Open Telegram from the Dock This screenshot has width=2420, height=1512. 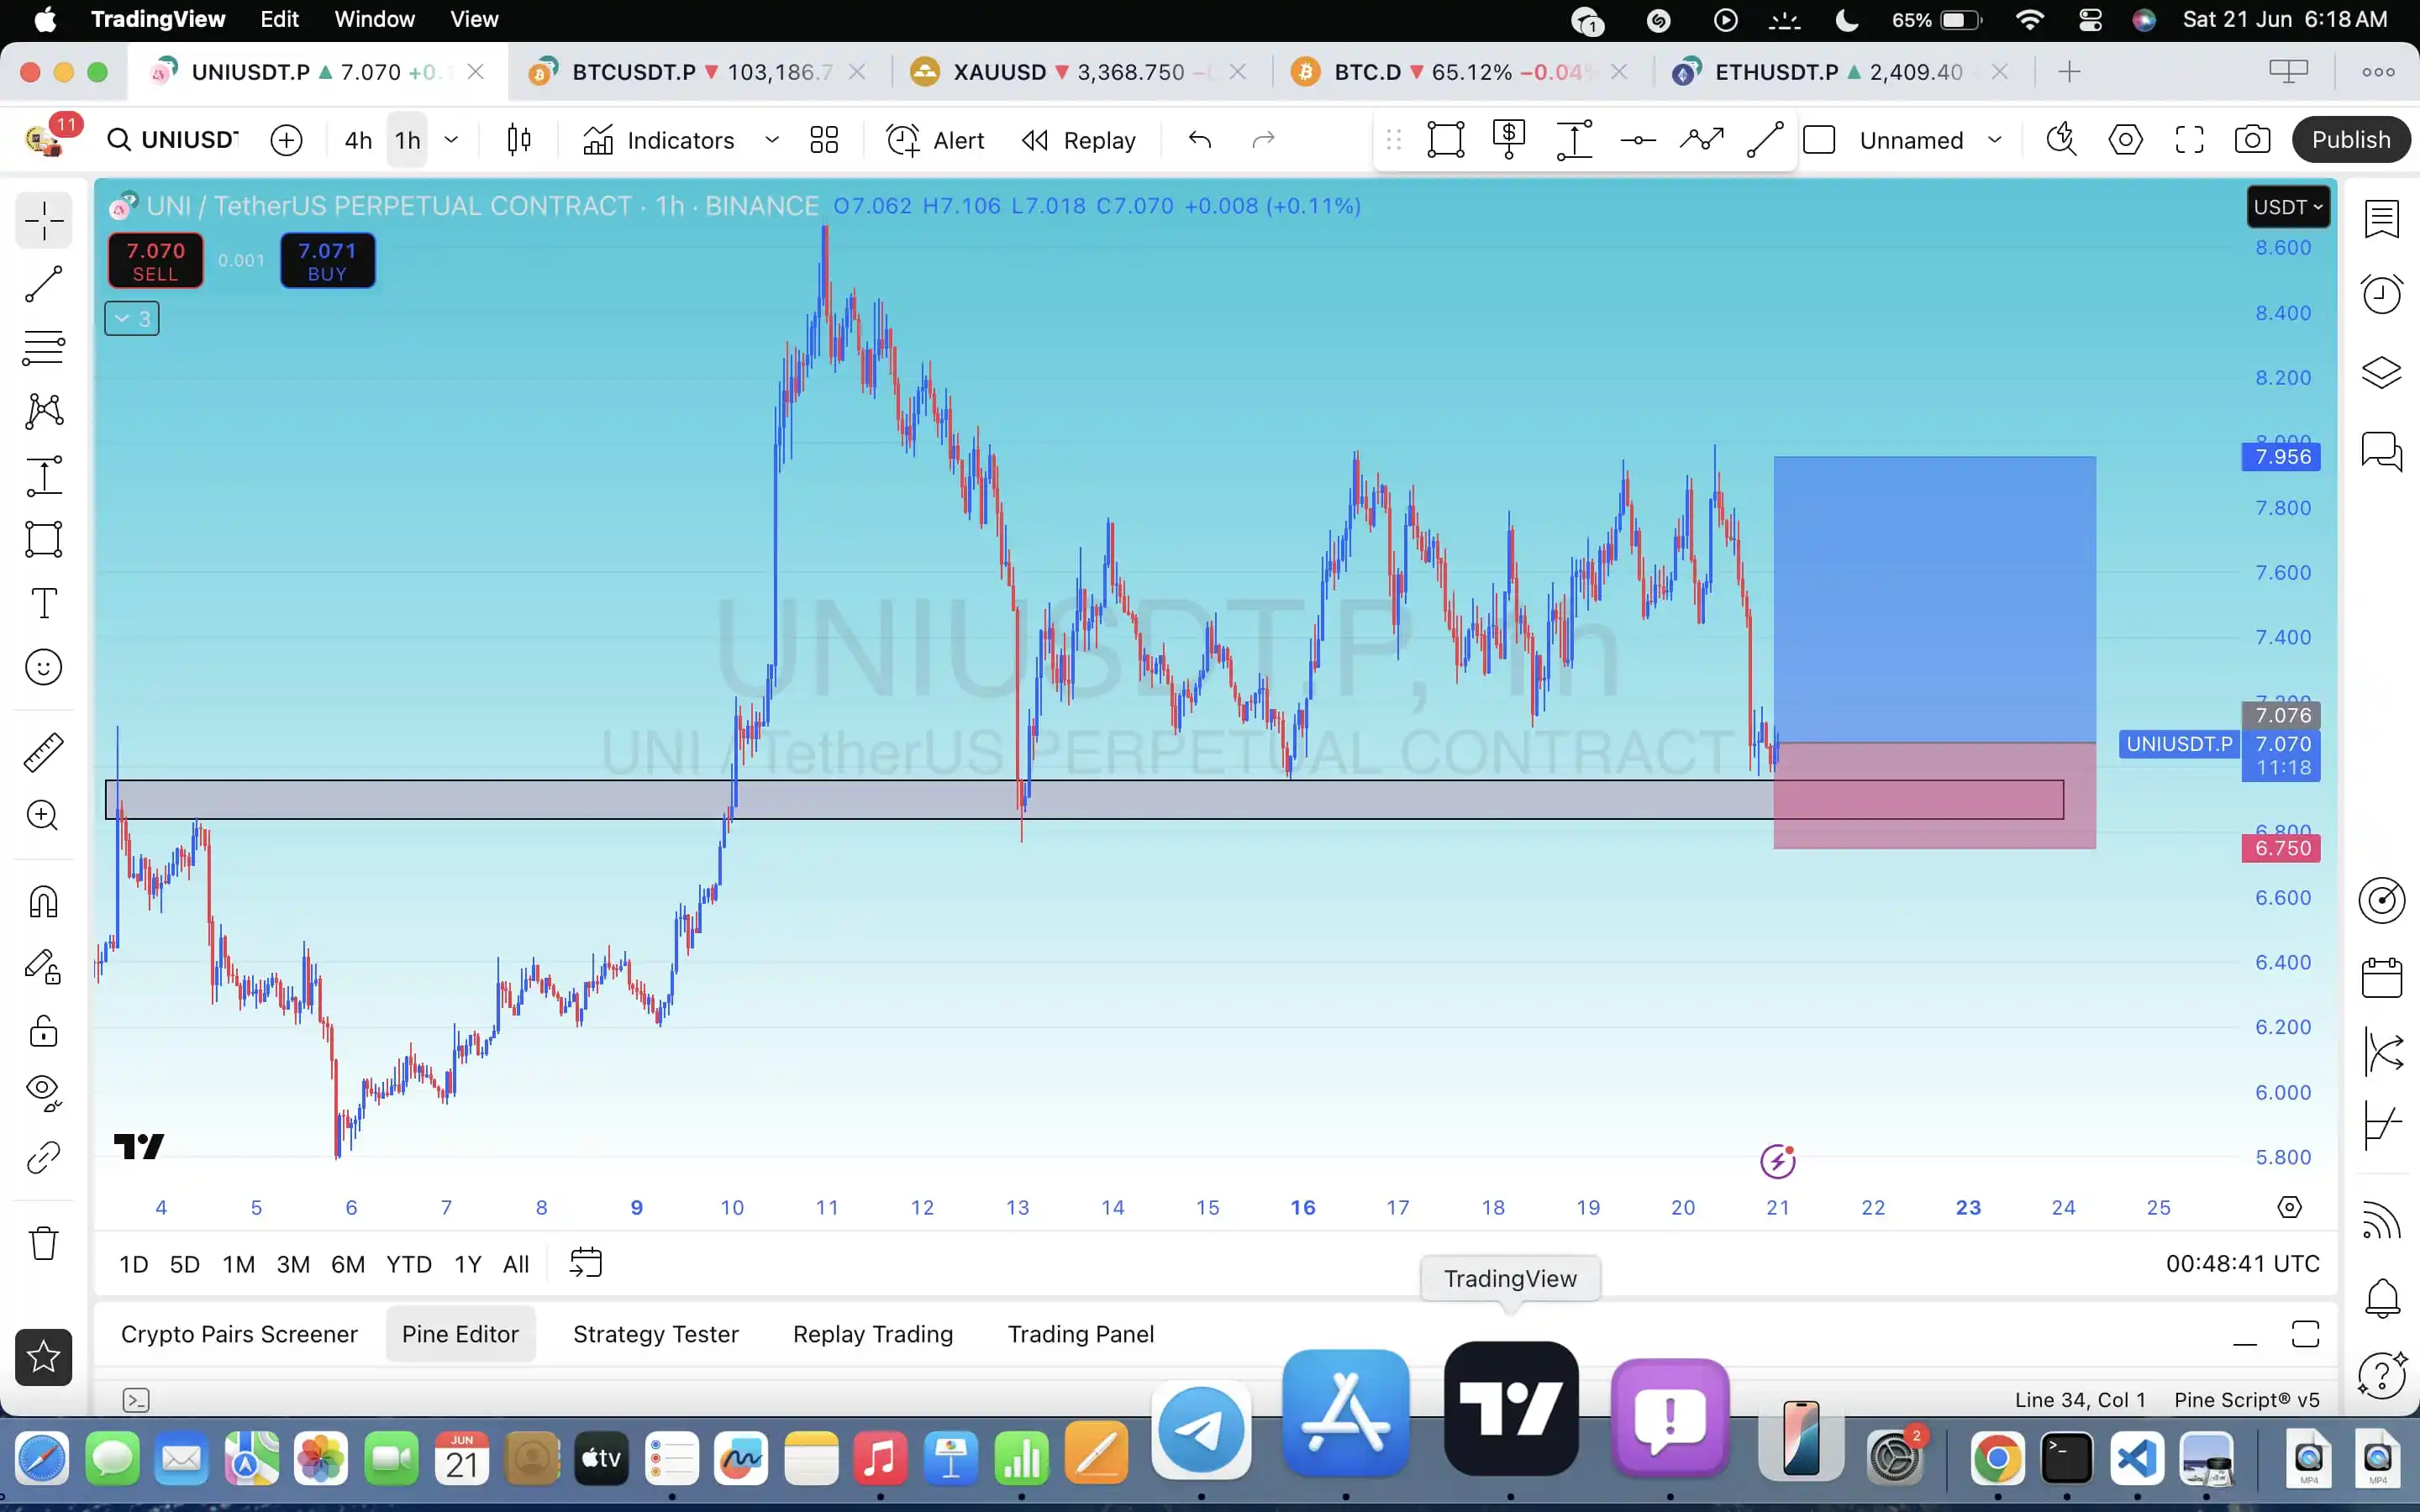tap(1201, 1430)
